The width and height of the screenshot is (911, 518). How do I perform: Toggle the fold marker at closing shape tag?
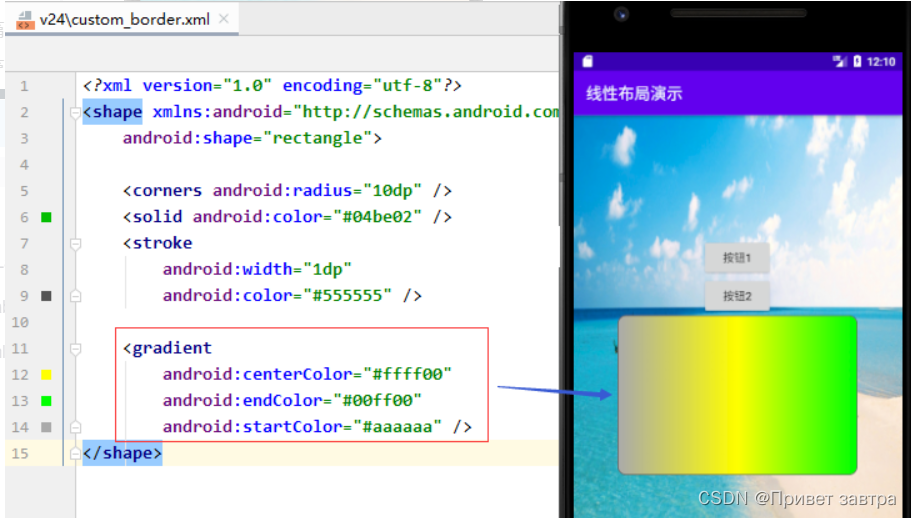click(75, 454)
